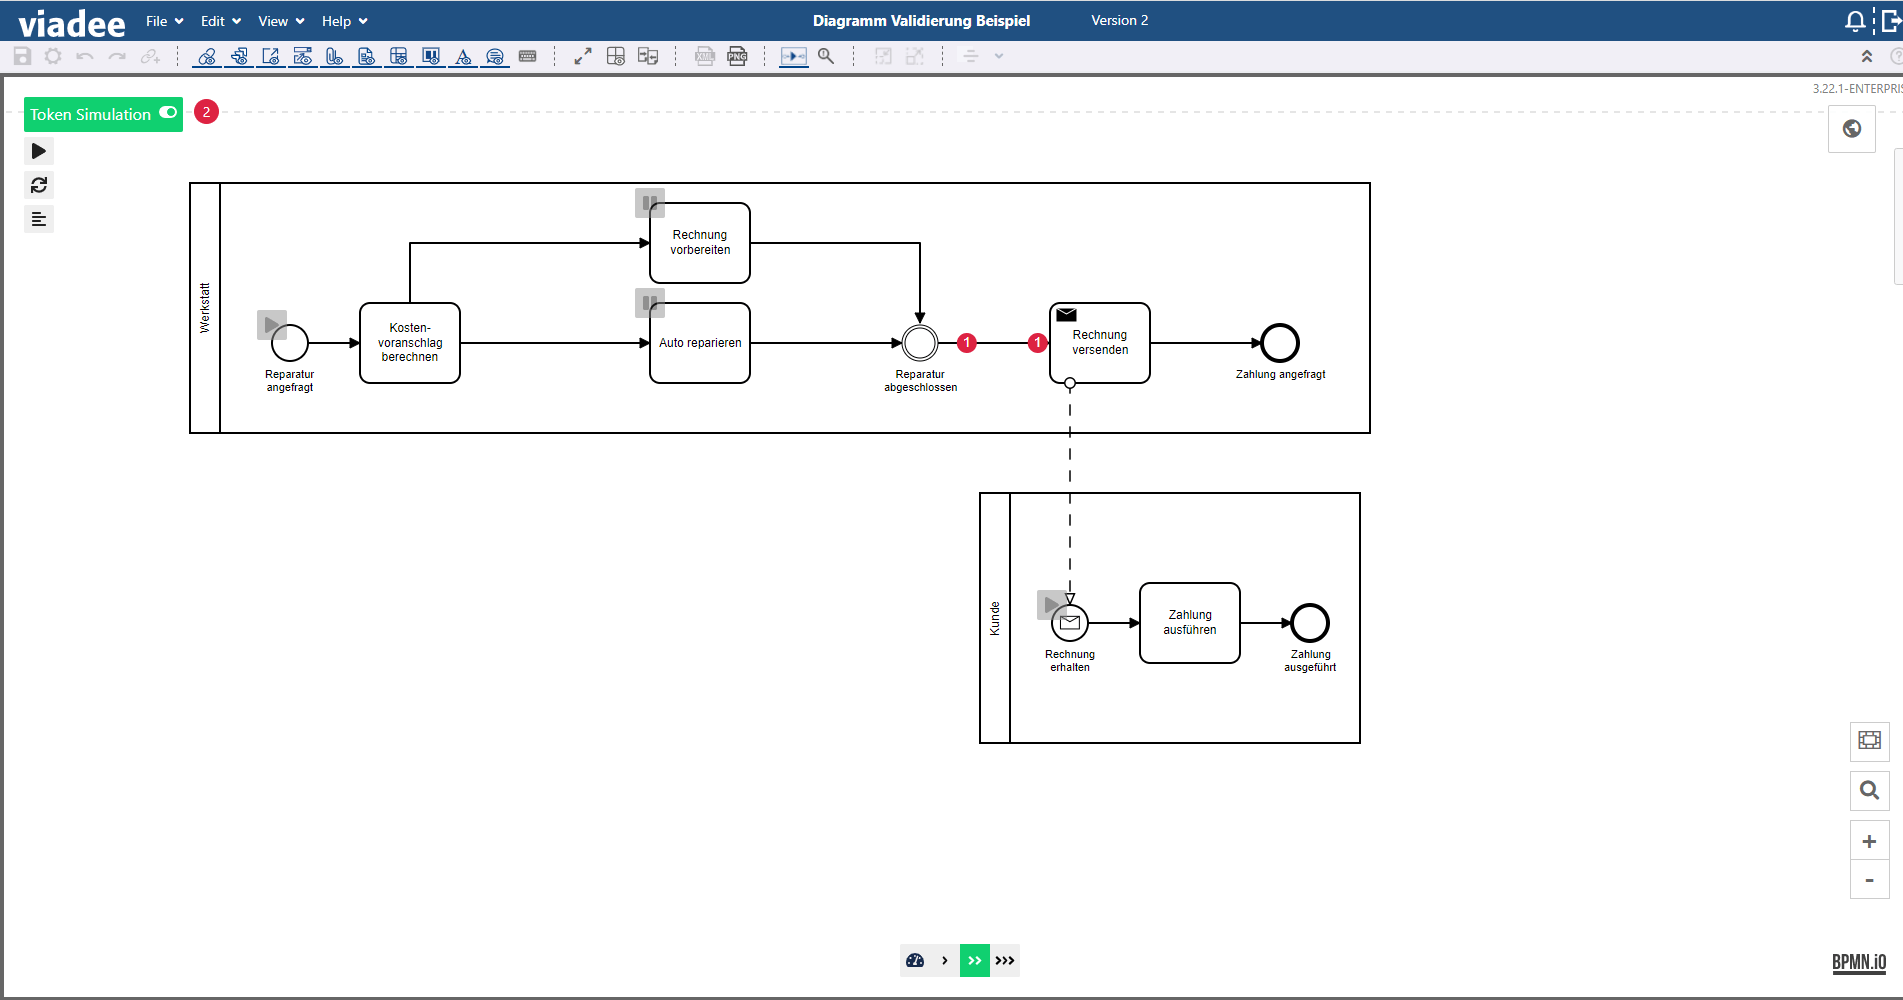Open the BPMN.iO link
1903x1000 pixels.
pyautogui.click(x=1859, y=962)
